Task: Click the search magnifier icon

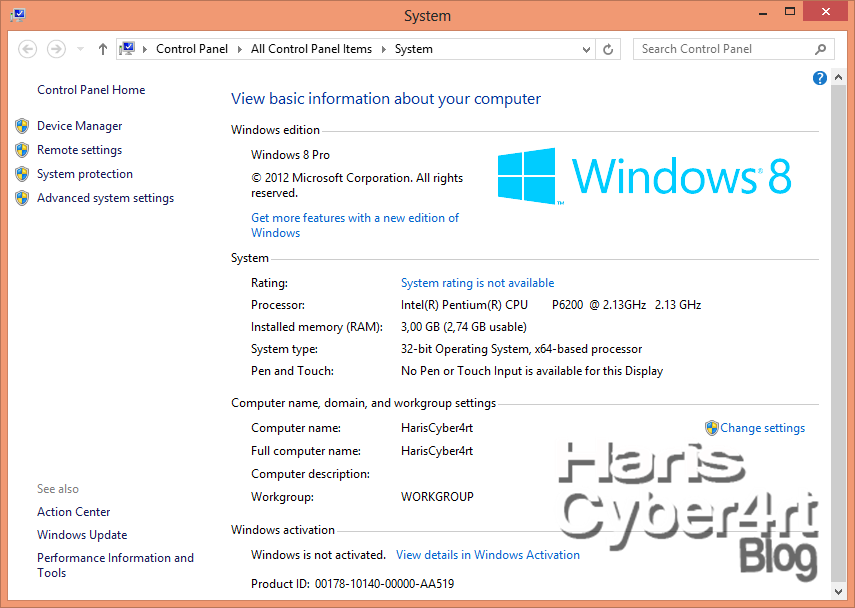Action: [821, 50]
